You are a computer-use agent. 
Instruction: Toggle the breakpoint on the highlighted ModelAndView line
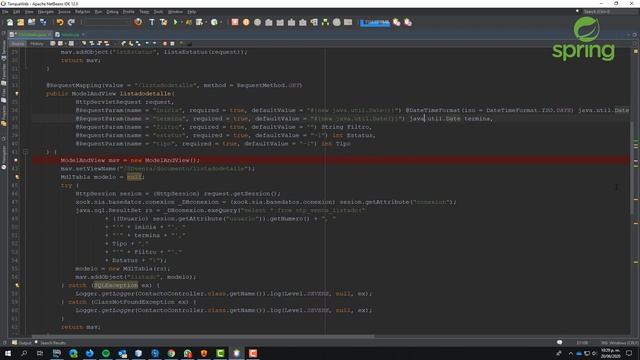pos(16,160)
